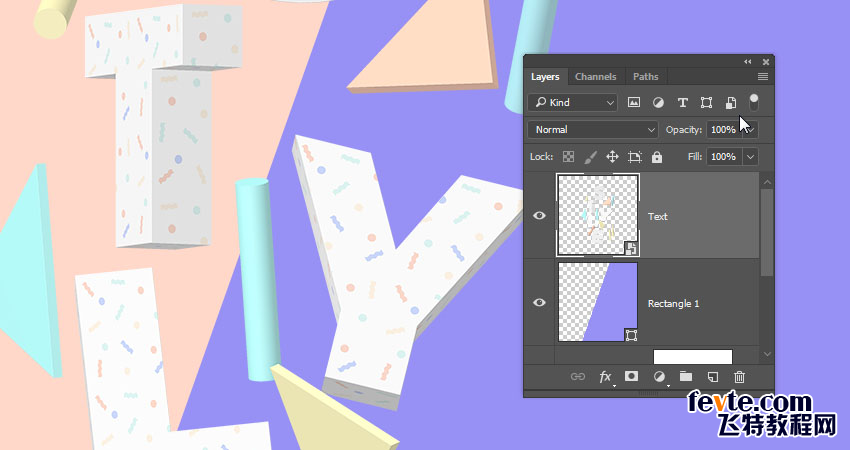The width and height of the screenshot is (850, 450).
Task: Click the Fill label
Action: click(x=695, y=157)
